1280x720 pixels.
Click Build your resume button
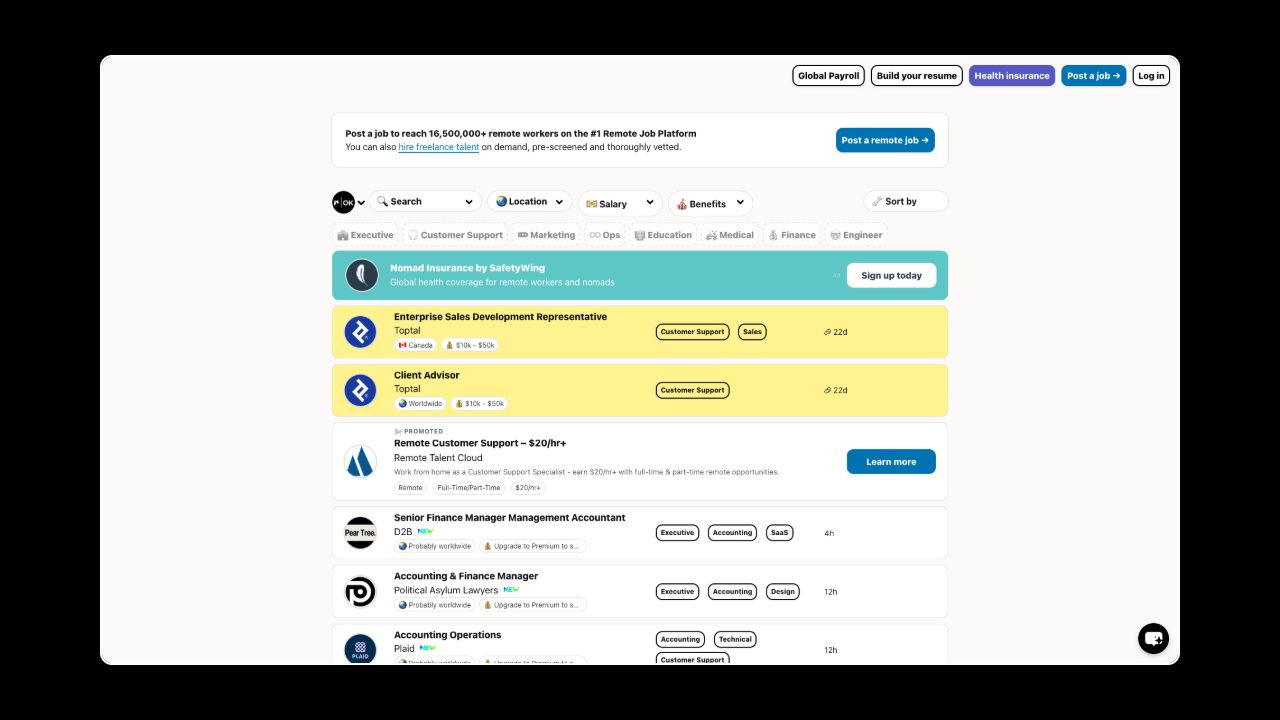917,76
